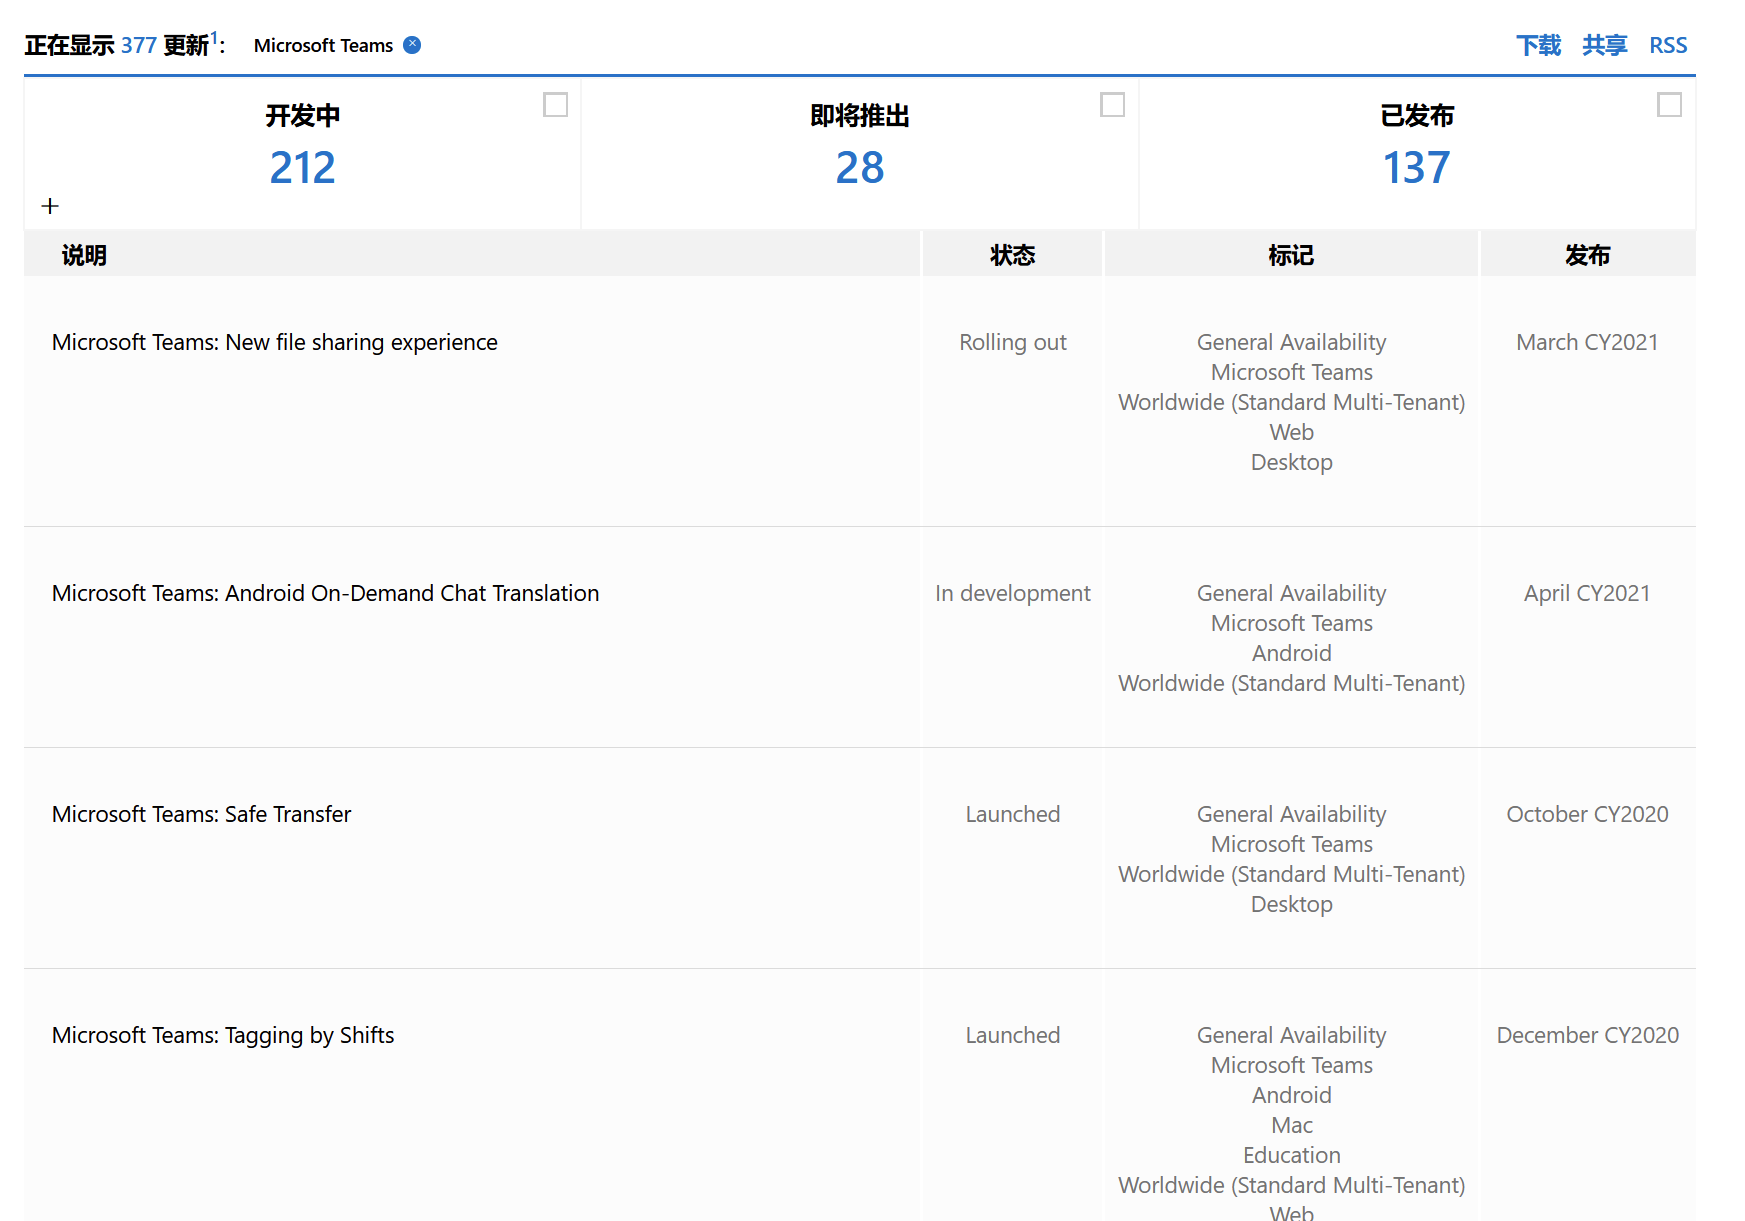Click the blue 377 updates count link

(x=139, y=44)
